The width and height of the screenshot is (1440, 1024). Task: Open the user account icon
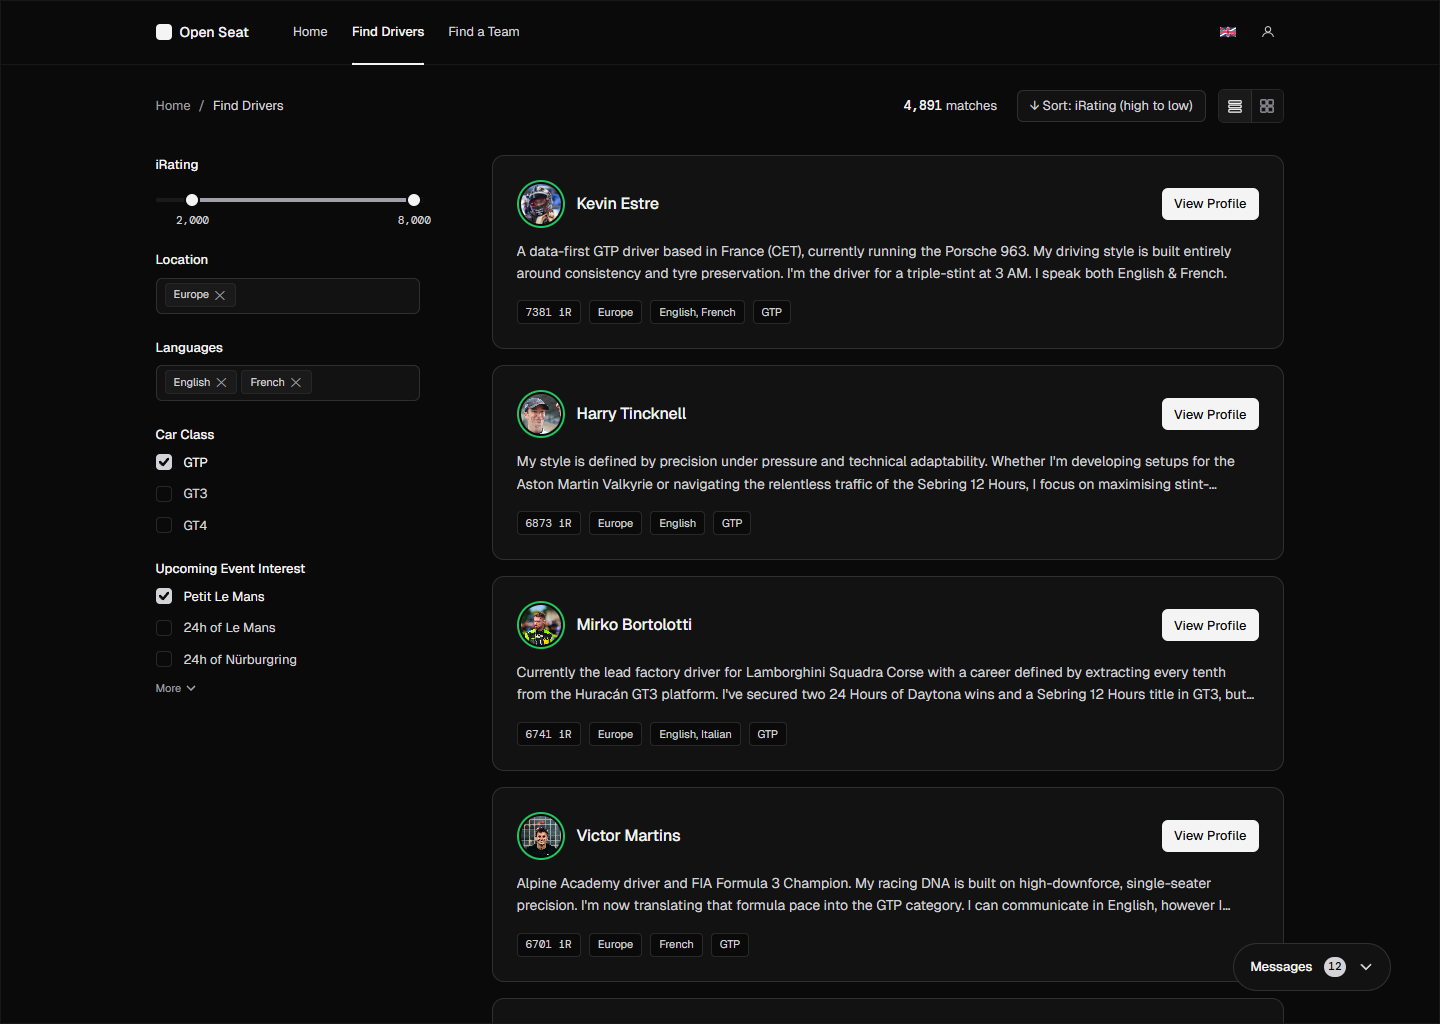click(x=1268, y=32)
